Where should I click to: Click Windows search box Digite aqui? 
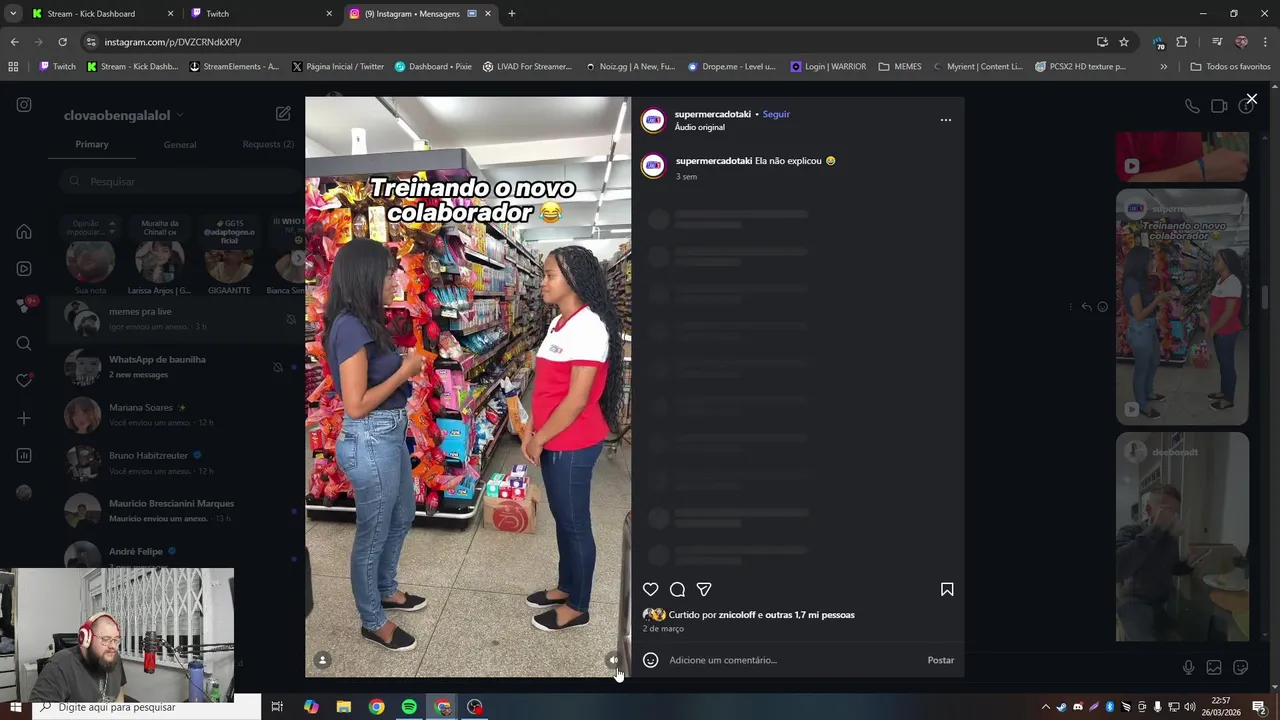click(148, 707)
